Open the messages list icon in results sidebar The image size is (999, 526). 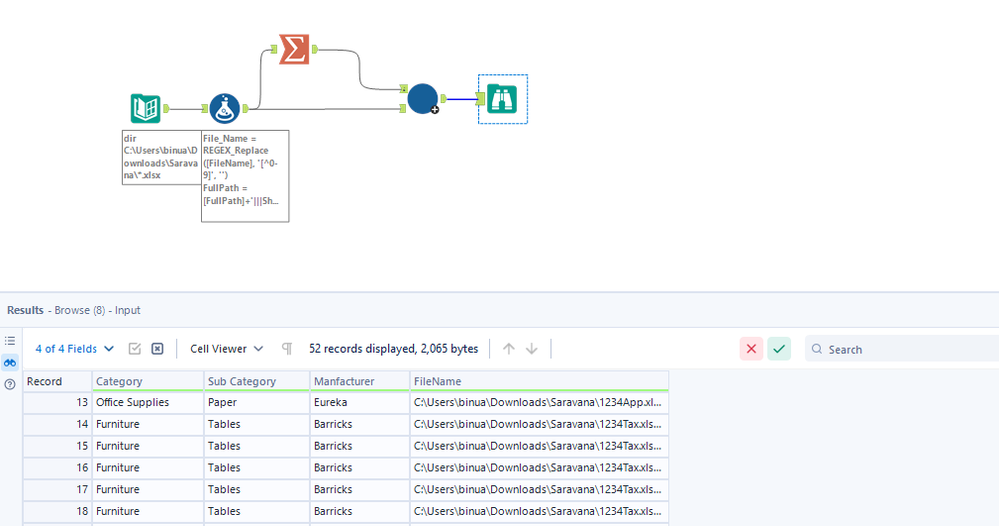coord(10,341)
